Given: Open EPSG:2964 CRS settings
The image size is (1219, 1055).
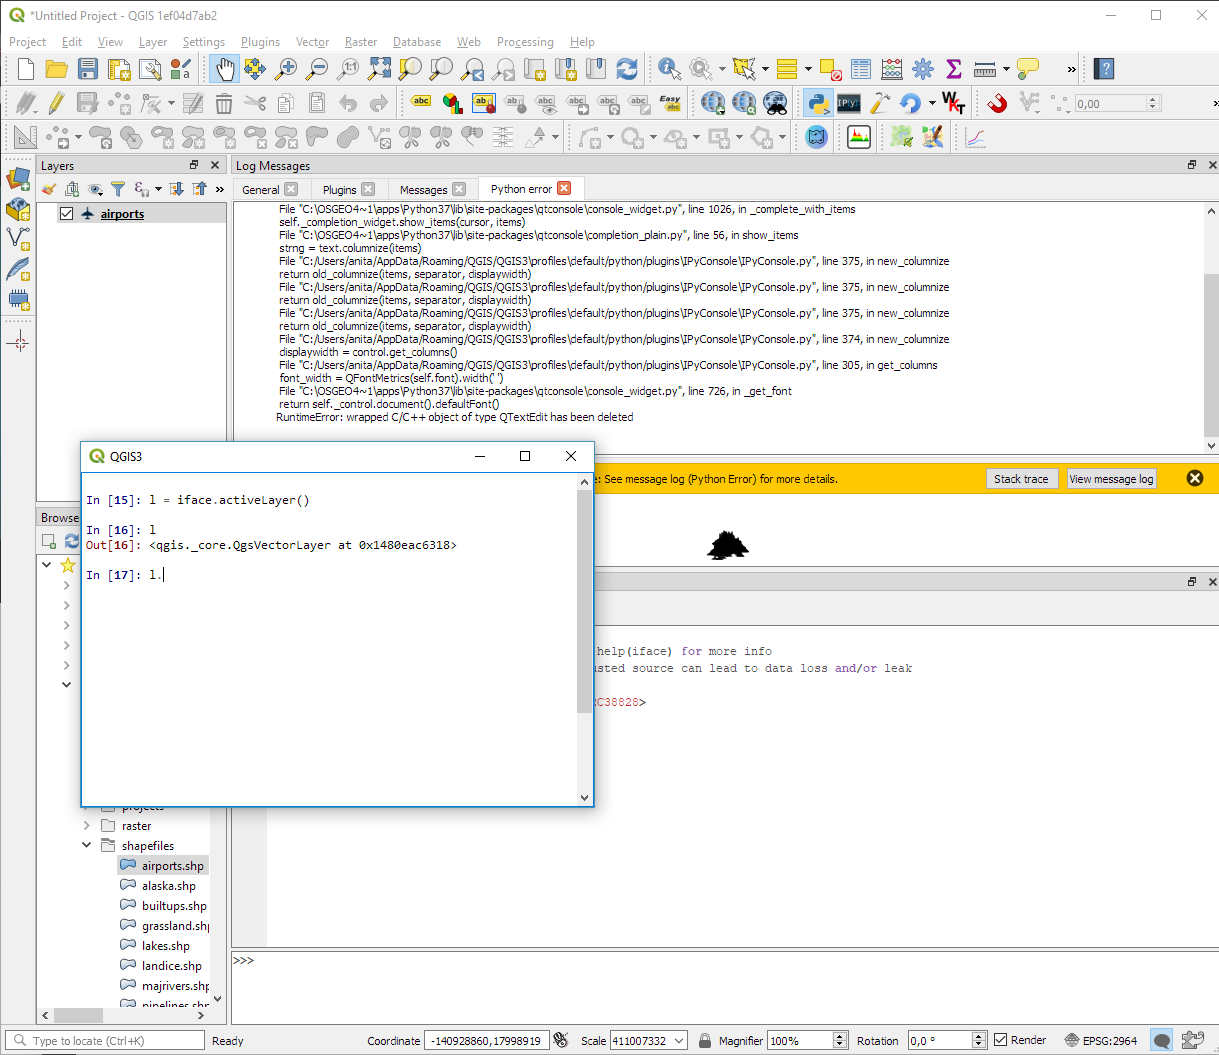Looking at the screenshot, I should click(x=1101, y=1040).
